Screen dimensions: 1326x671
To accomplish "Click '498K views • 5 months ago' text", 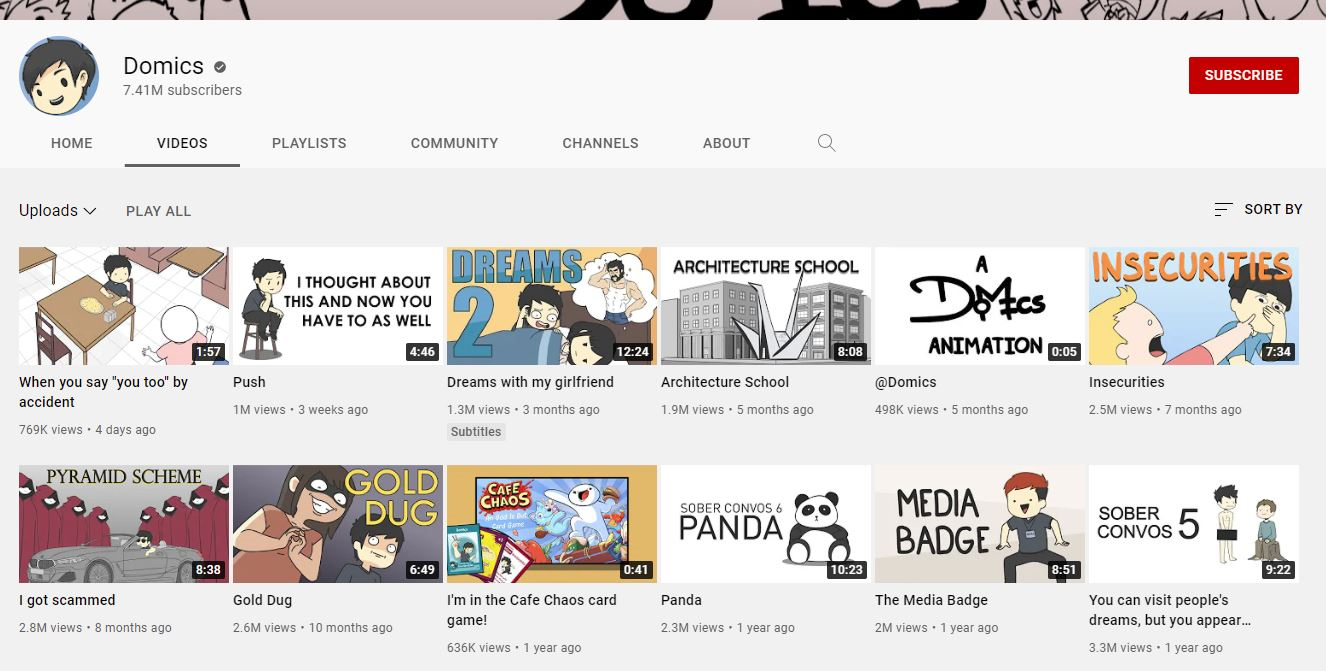I will [x=951, y=410].
